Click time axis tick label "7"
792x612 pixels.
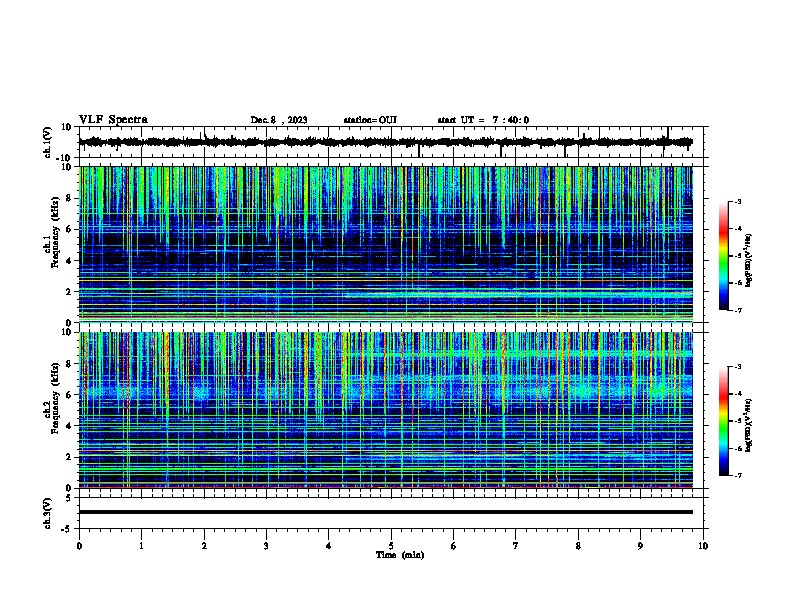click(516, 546)
